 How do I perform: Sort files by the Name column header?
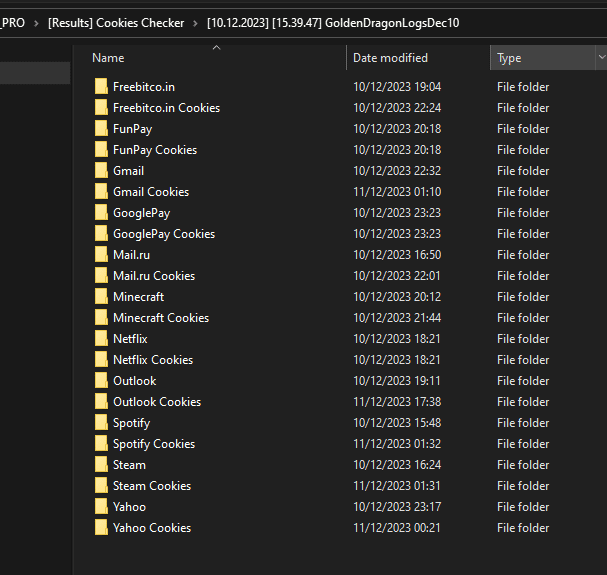[109, 58]
